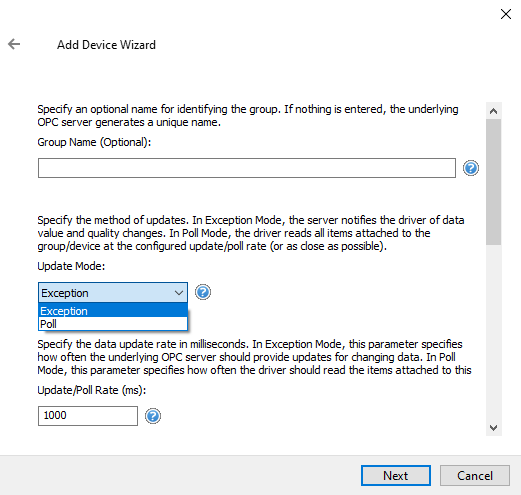Close the Add Device Wizard window
The image size is (521, 495).
pos(506,14)
